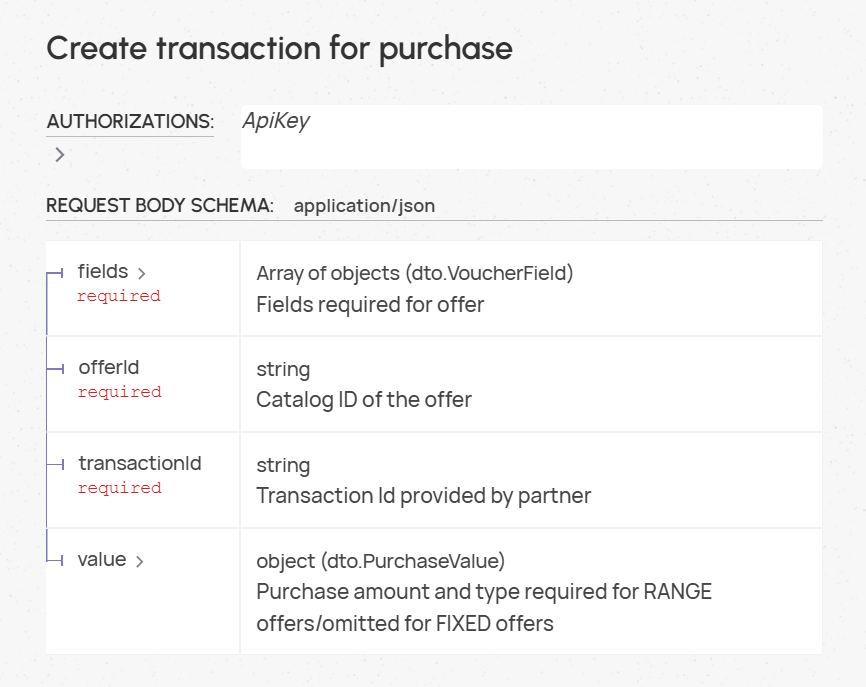
Task: Expand the Authorizations chevron arrow
Action: 60,155
